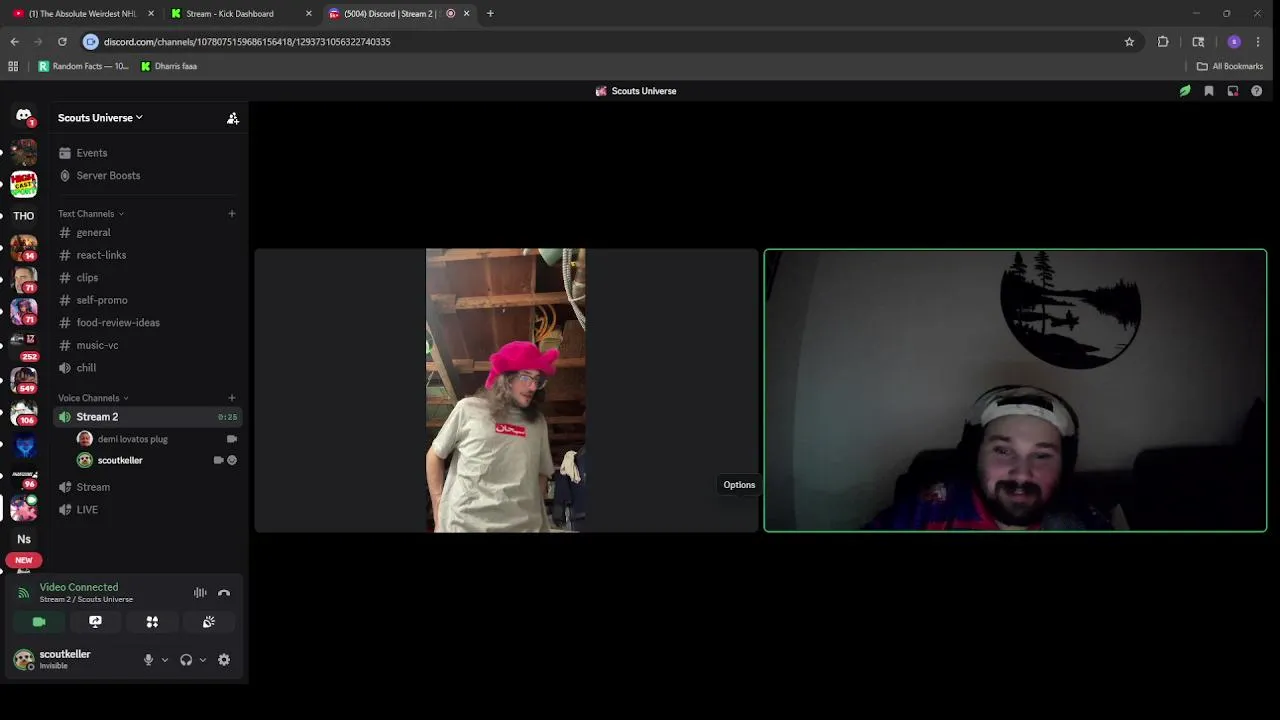Screen dimensions: 1280x720
Task: Join the Stream voice channel
Action: point(150,487)
